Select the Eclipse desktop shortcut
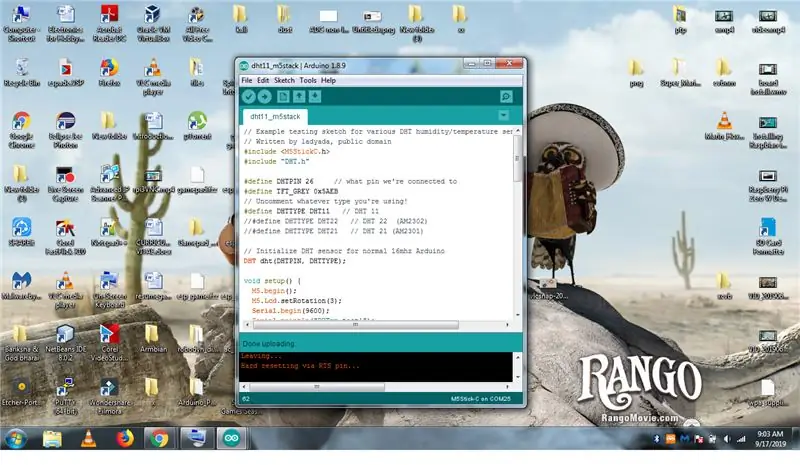This screenshot has height=465, width=800. (x=65, y=130)
